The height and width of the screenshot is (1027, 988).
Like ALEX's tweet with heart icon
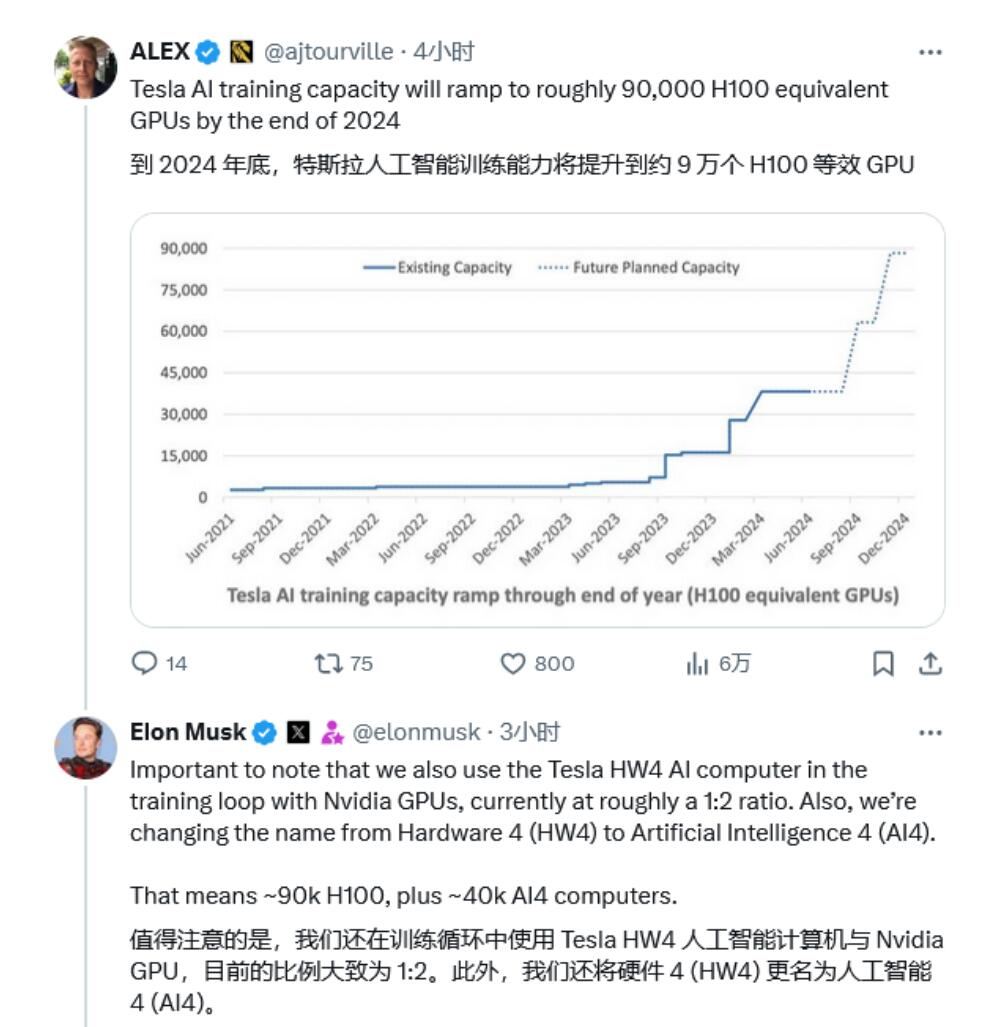point(512,663)
